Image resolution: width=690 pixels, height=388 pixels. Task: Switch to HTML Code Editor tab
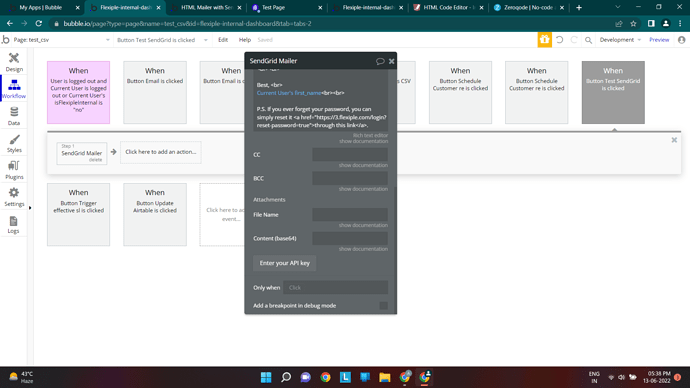click(x=449, y=7)
